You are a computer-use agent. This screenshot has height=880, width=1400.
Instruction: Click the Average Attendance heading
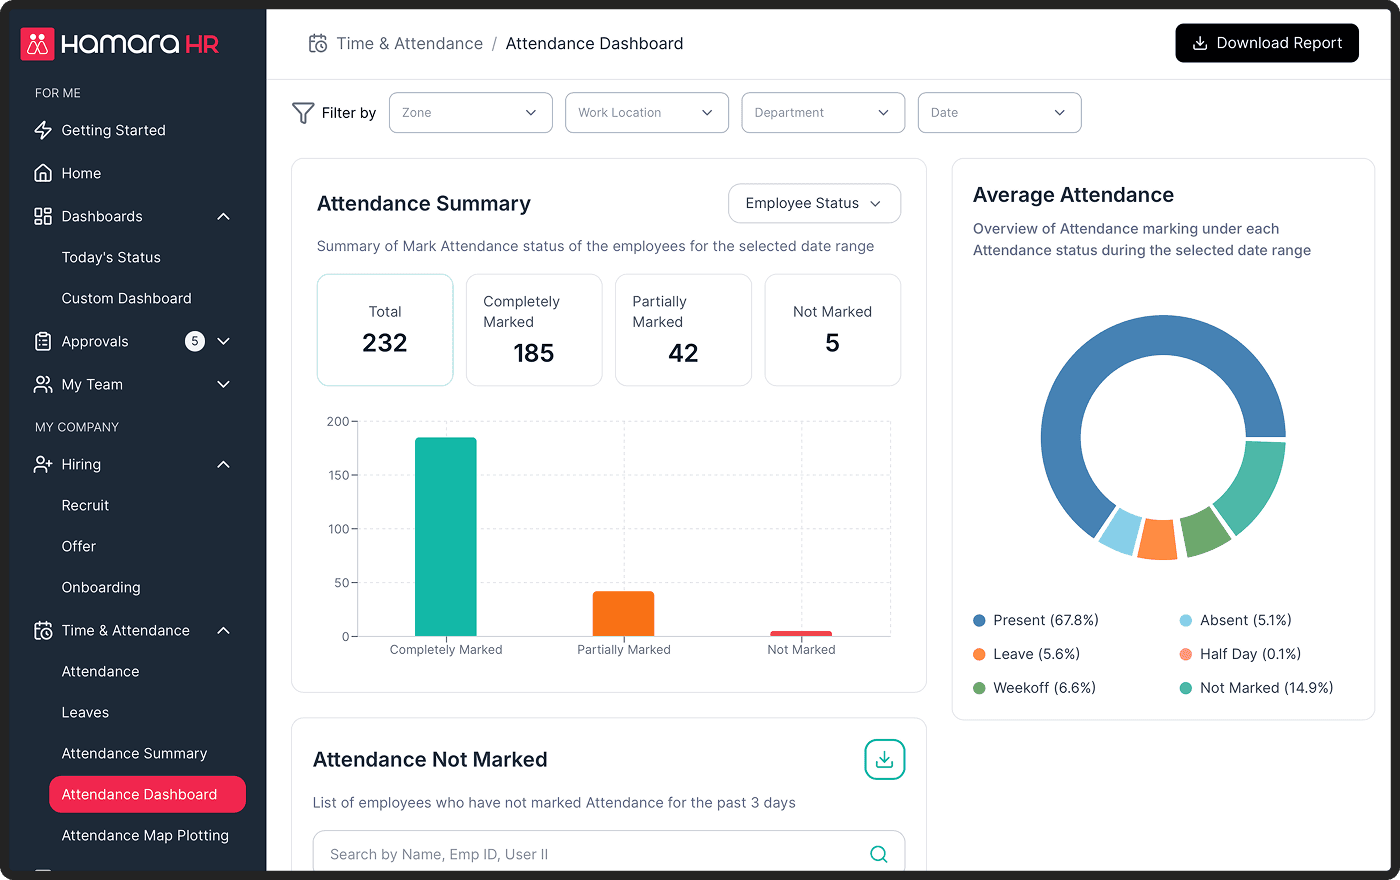pos(1073,195)
